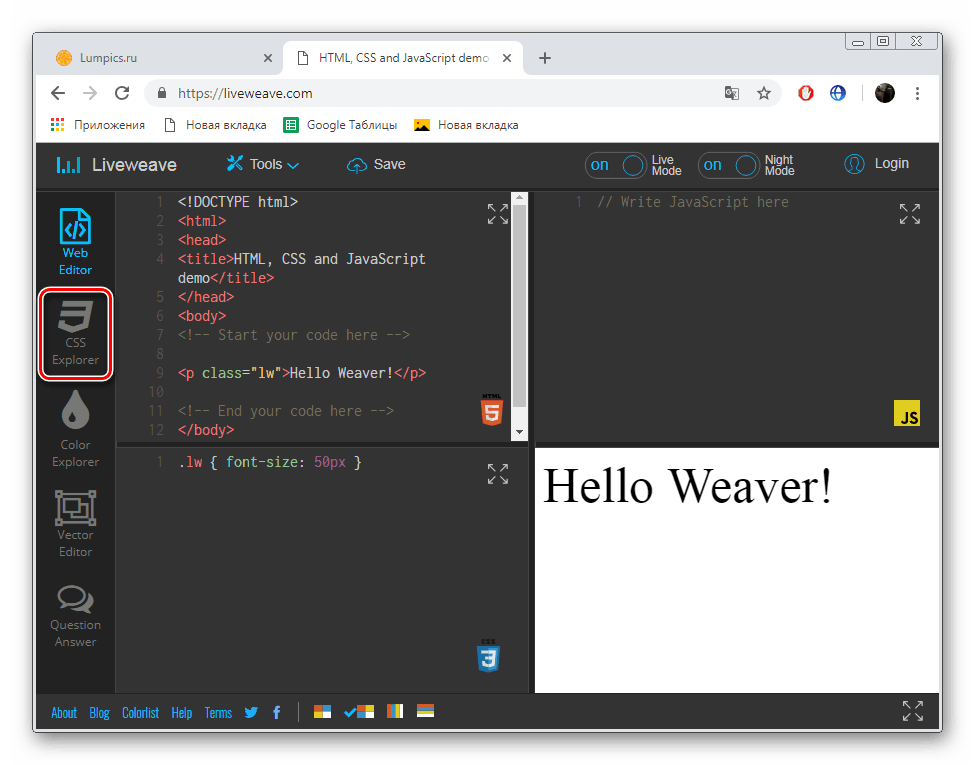Toggle Live Mode off

point(616,166)
